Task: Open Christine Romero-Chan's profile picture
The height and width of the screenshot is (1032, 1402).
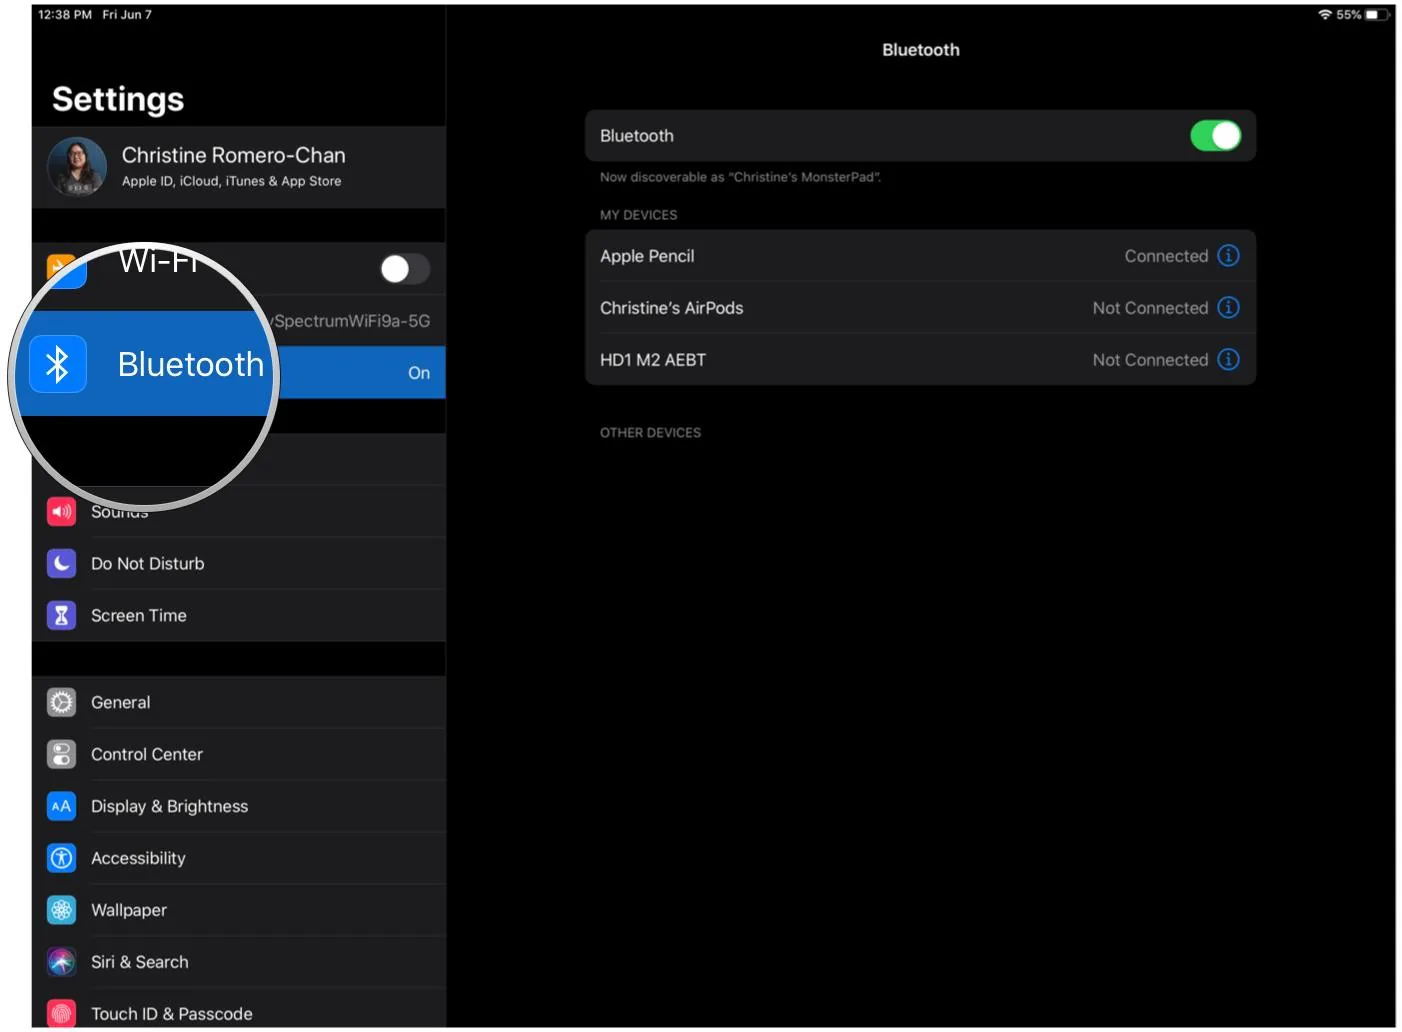Action: [x=77, y=167]
